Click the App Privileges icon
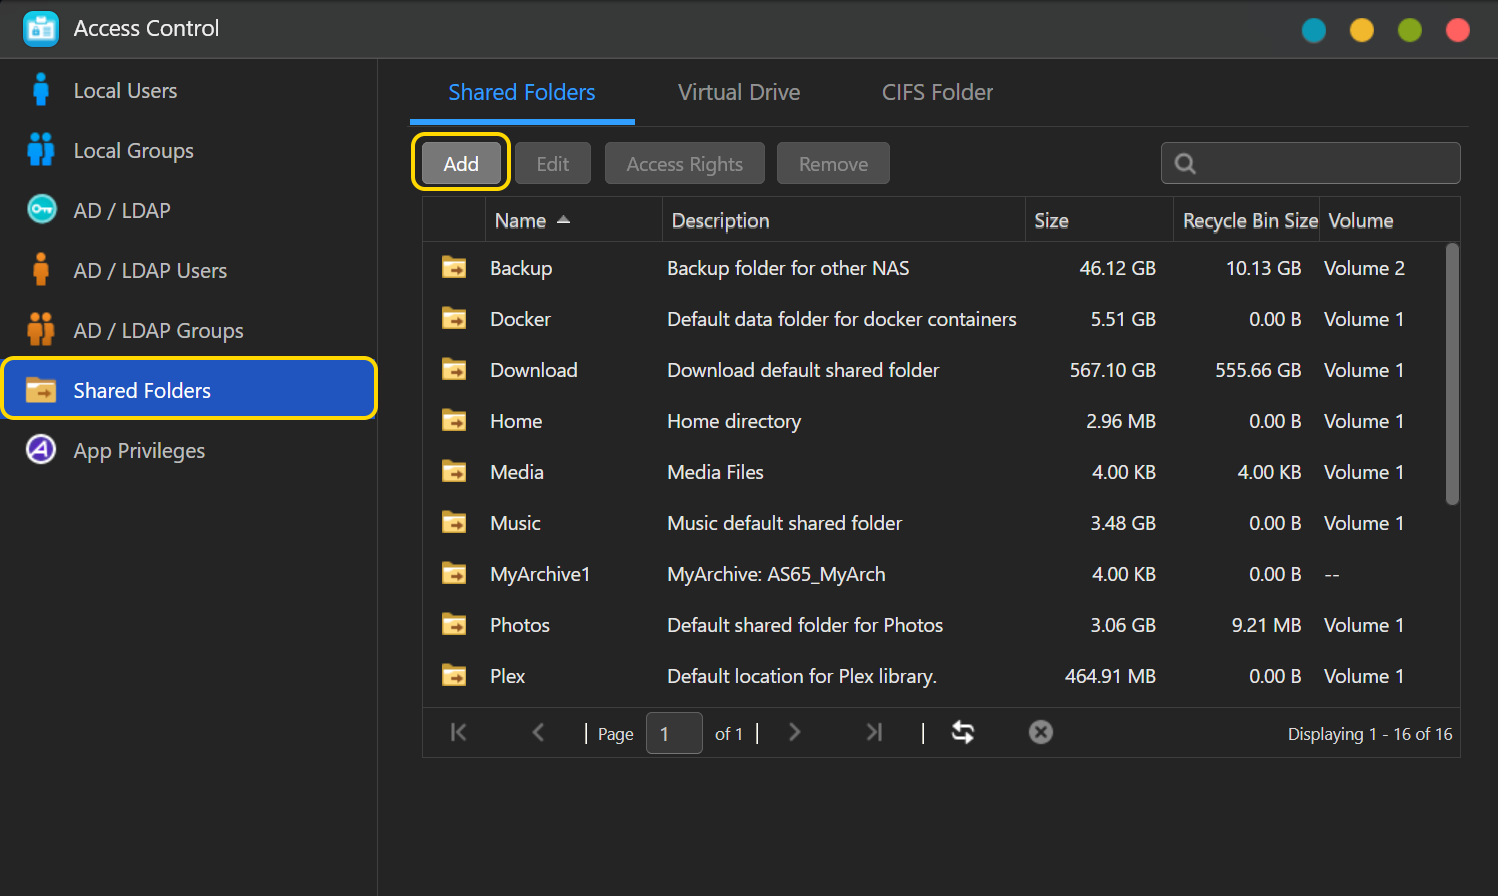 (41, 450)
